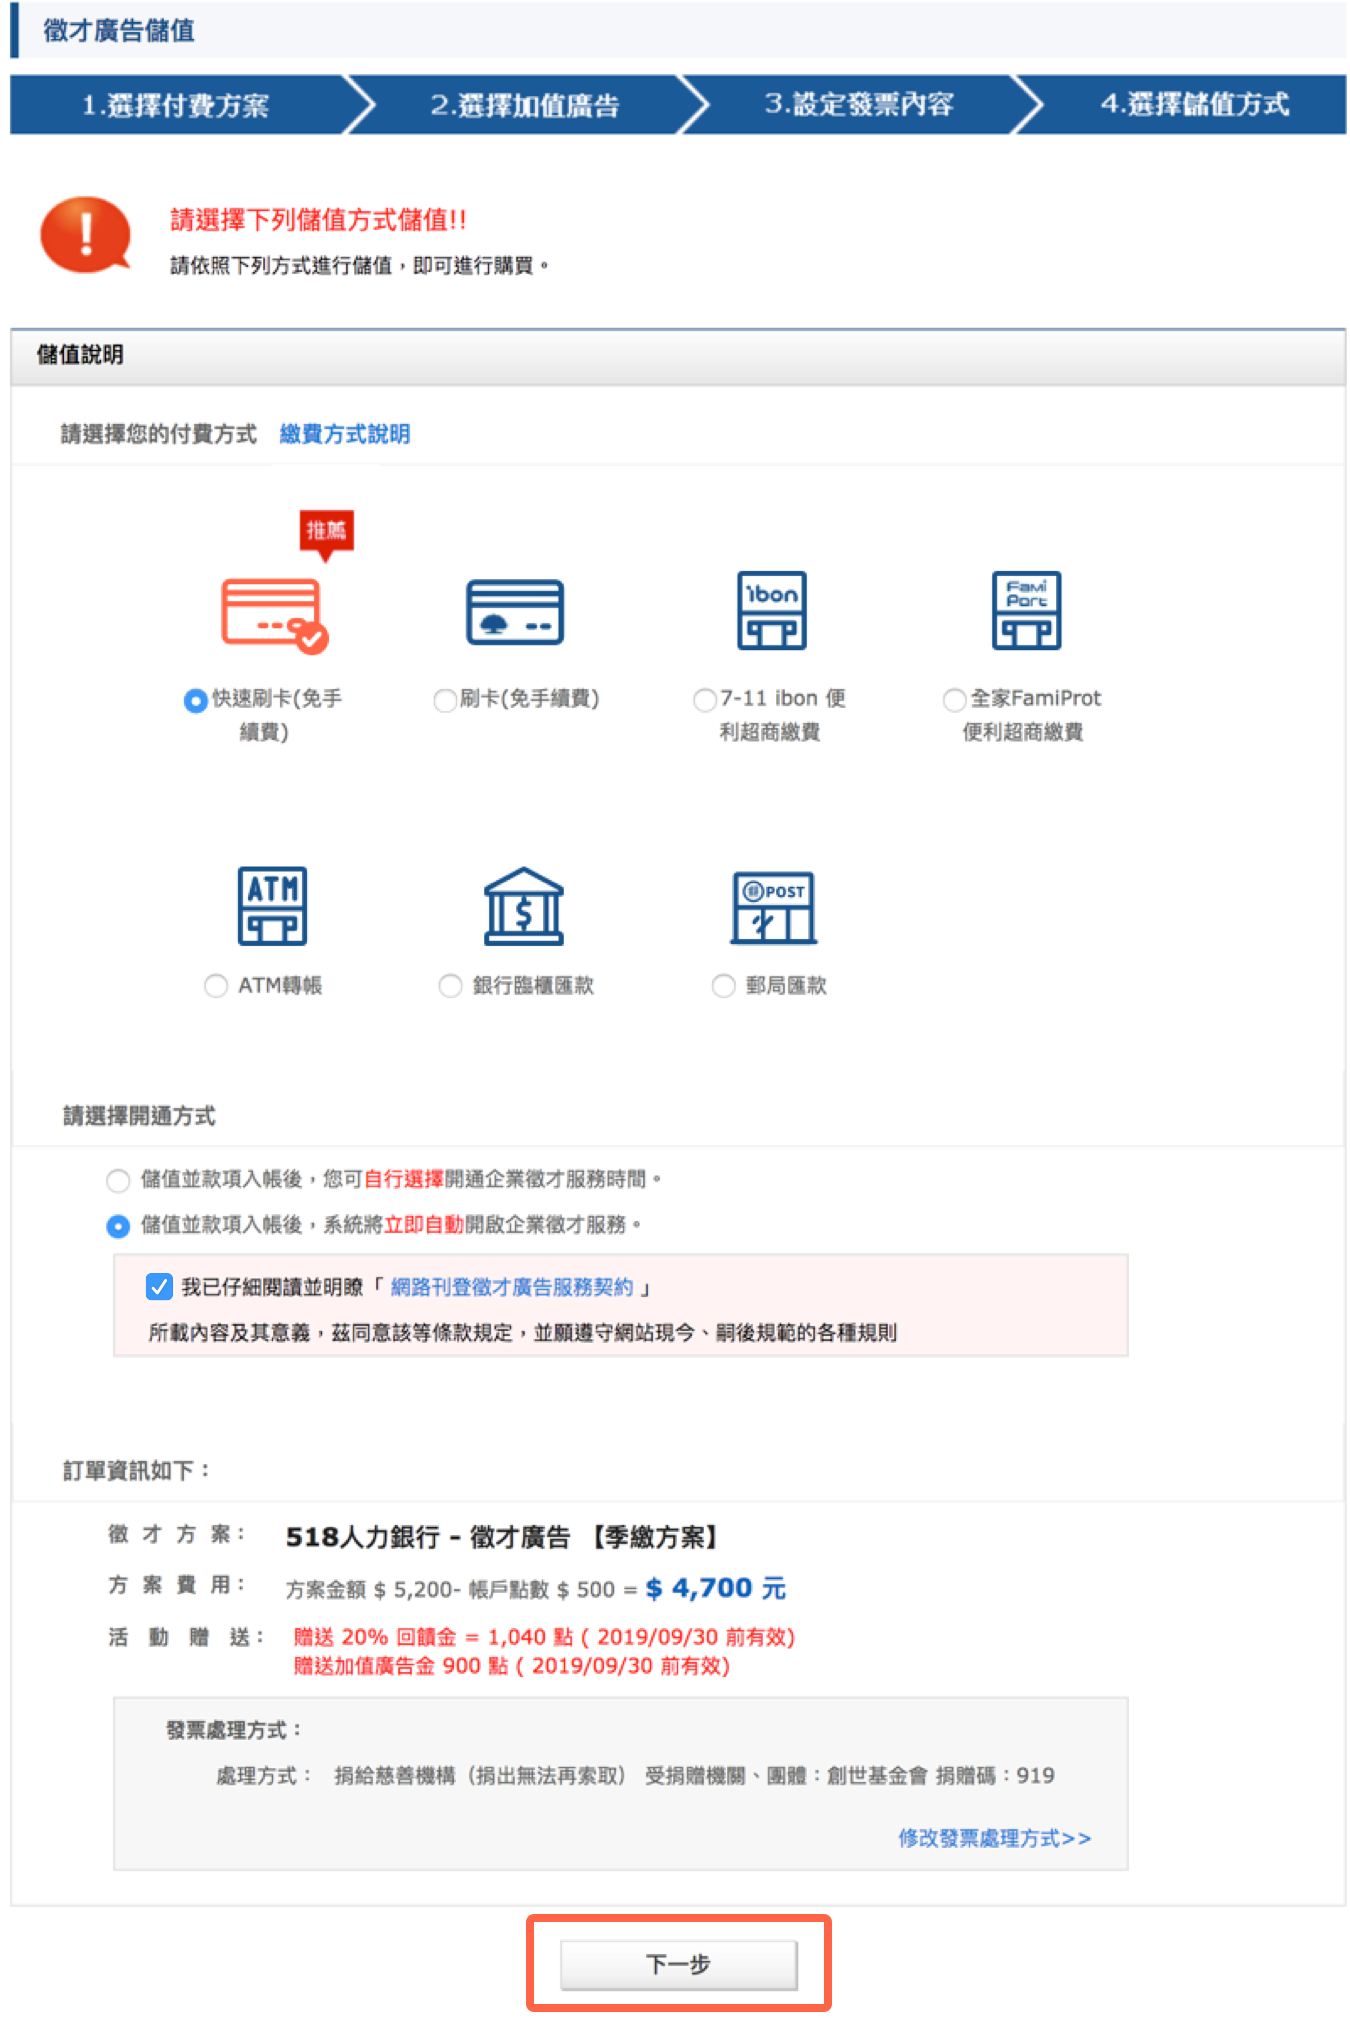This screenshot has width=1350, height=2018.
Task: Click the 7-11 ibon kiosk icon
Action: point(771,610)
